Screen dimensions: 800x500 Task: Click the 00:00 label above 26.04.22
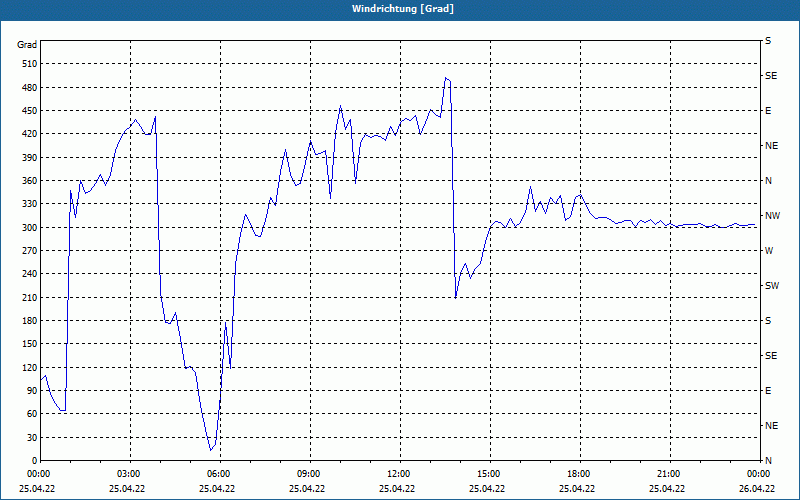point(759,474)
